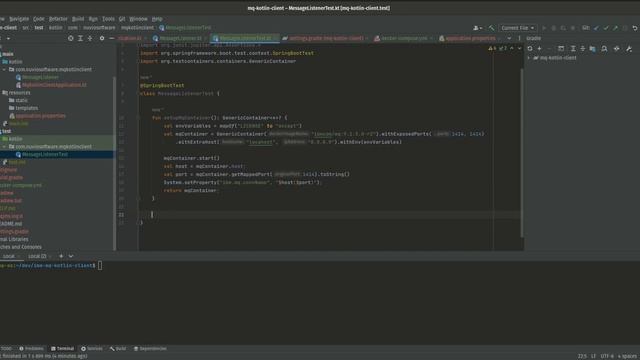Select MessageListenerTest in project tree
Screen dimensions: 640x360
[45, 155]
